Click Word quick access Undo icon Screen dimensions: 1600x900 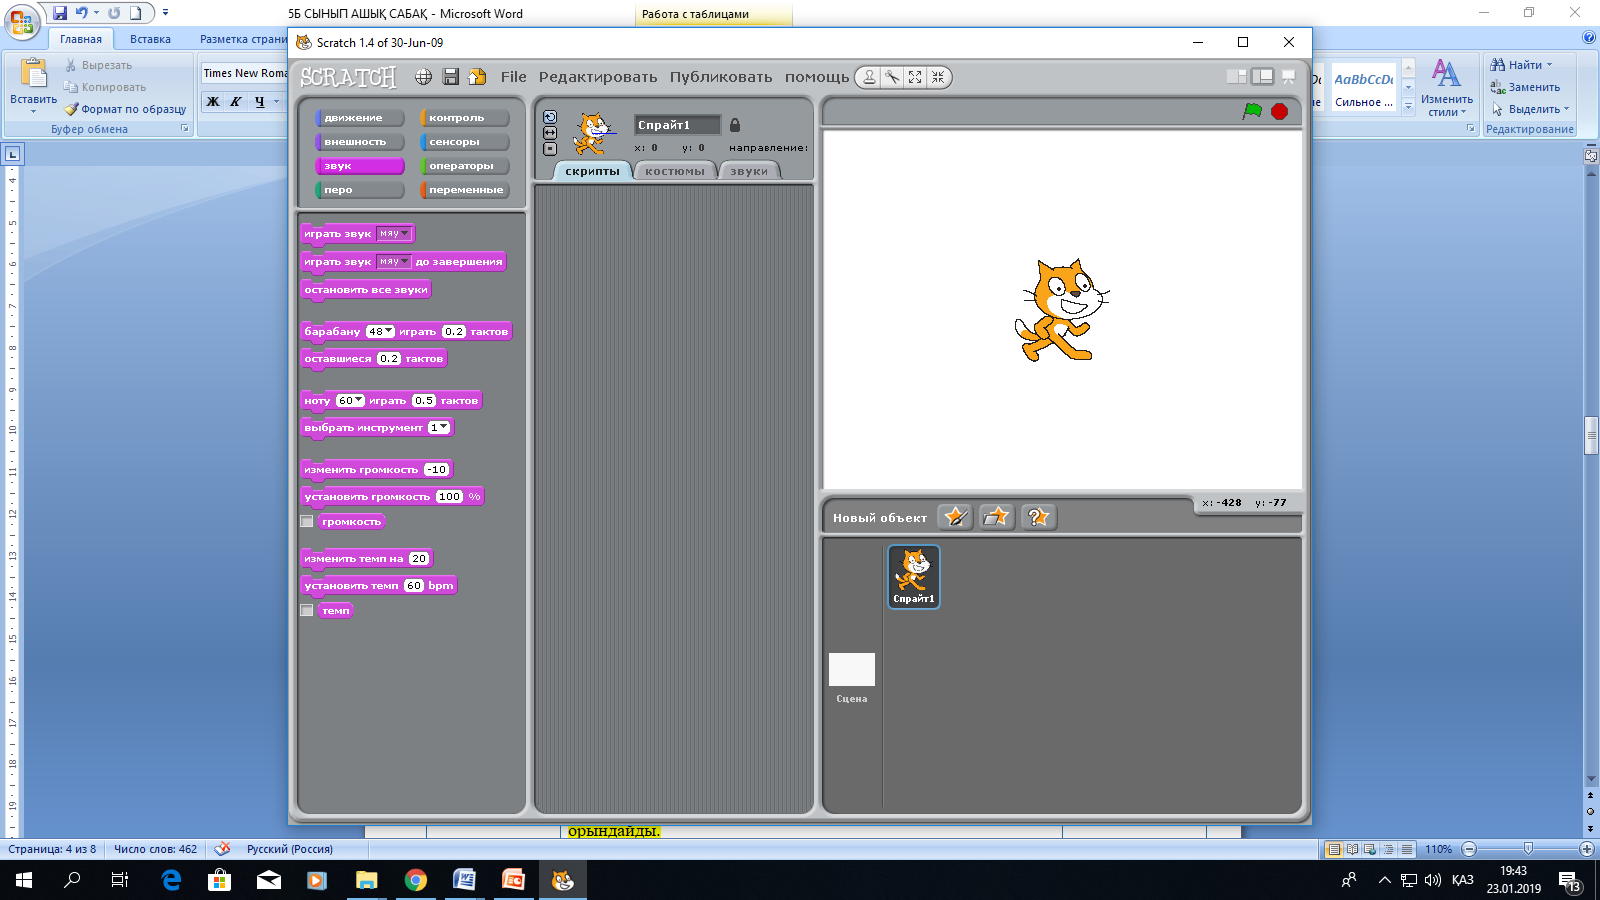coord(82,13)
